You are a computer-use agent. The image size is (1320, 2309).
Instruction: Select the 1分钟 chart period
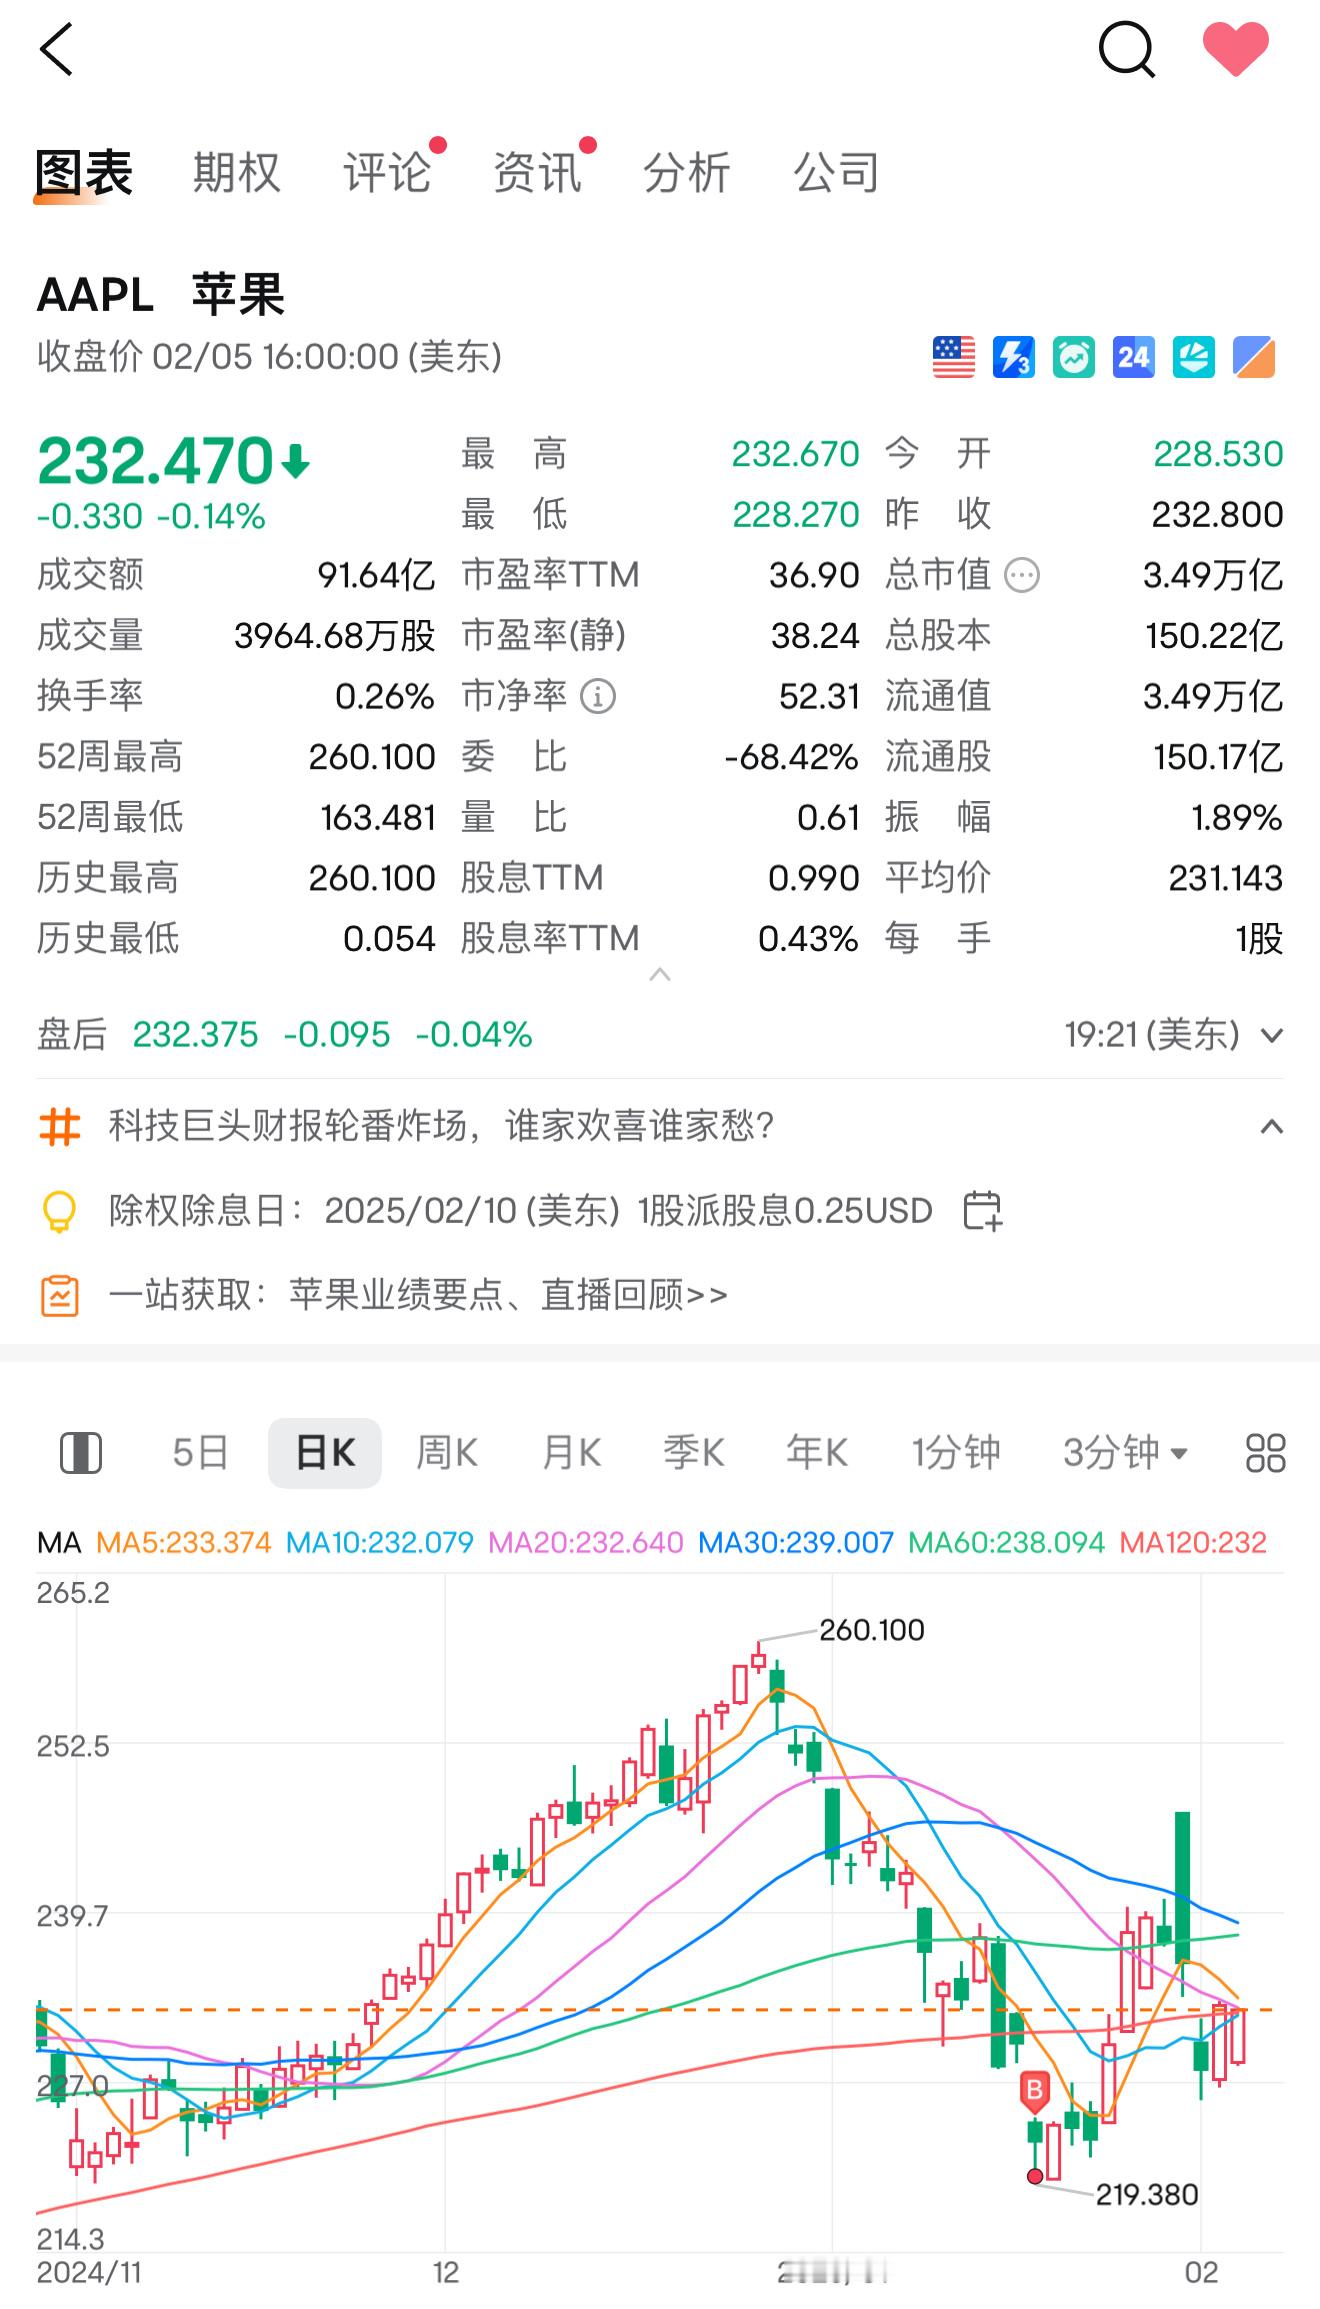(955, 1453)
